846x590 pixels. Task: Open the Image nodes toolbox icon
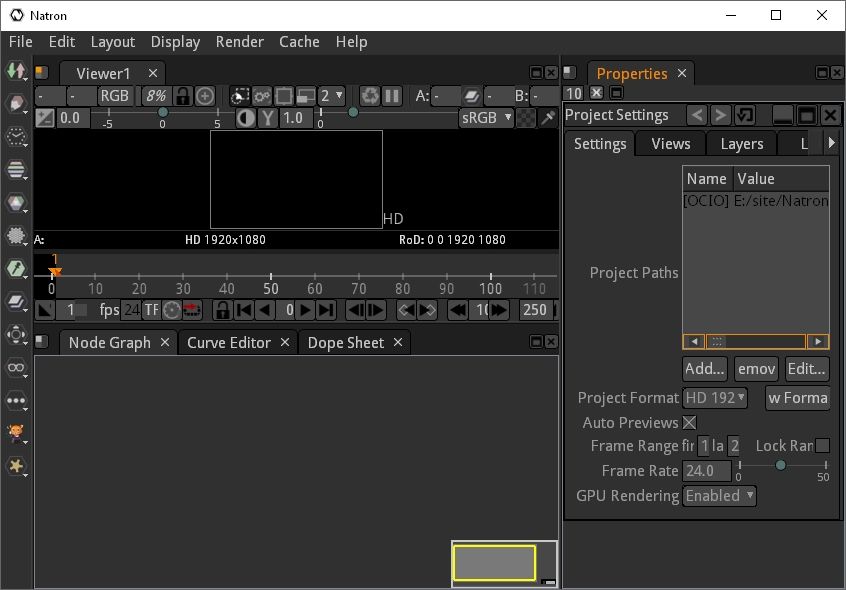pyautogui.click(x=16, y=71)
